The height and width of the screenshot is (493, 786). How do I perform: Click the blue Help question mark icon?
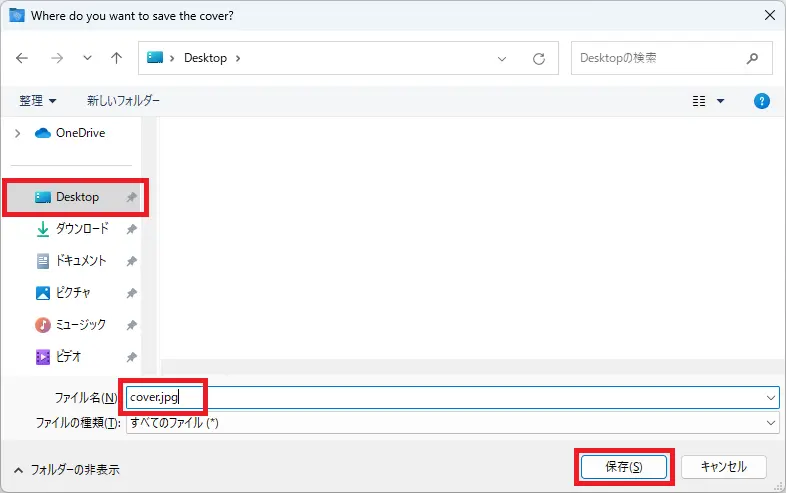pos(761,101)
